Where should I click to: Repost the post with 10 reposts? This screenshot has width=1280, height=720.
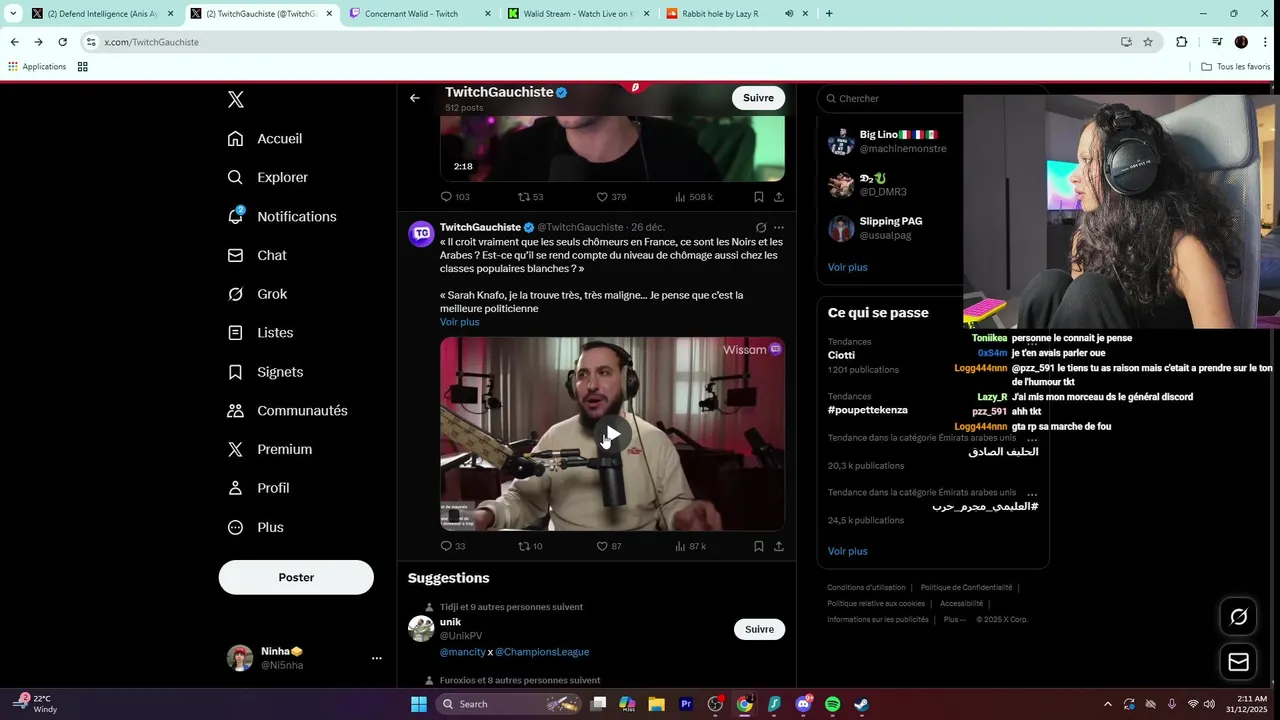pos(530,546)
